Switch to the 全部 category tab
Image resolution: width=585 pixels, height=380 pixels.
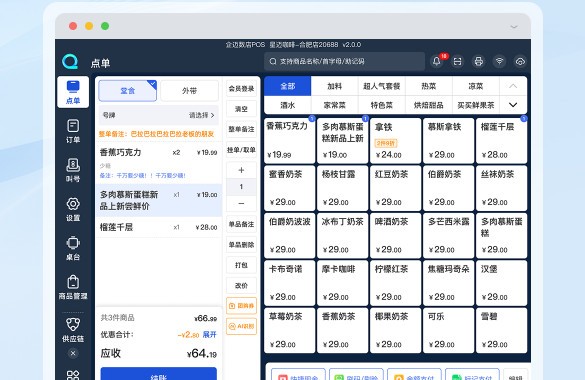(288, 86)
